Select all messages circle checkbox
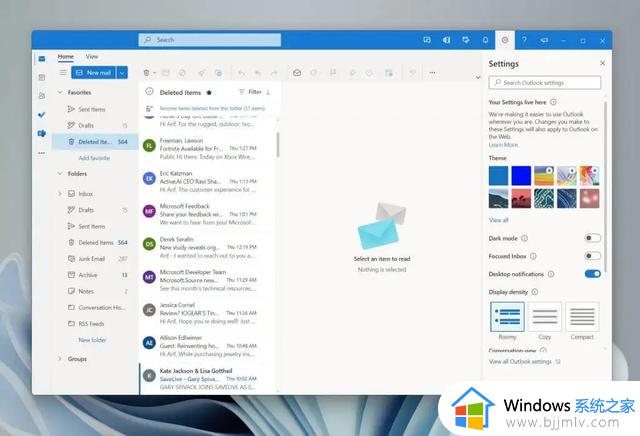The width and height of the screenshot is (640, 436). coord(149,92)
